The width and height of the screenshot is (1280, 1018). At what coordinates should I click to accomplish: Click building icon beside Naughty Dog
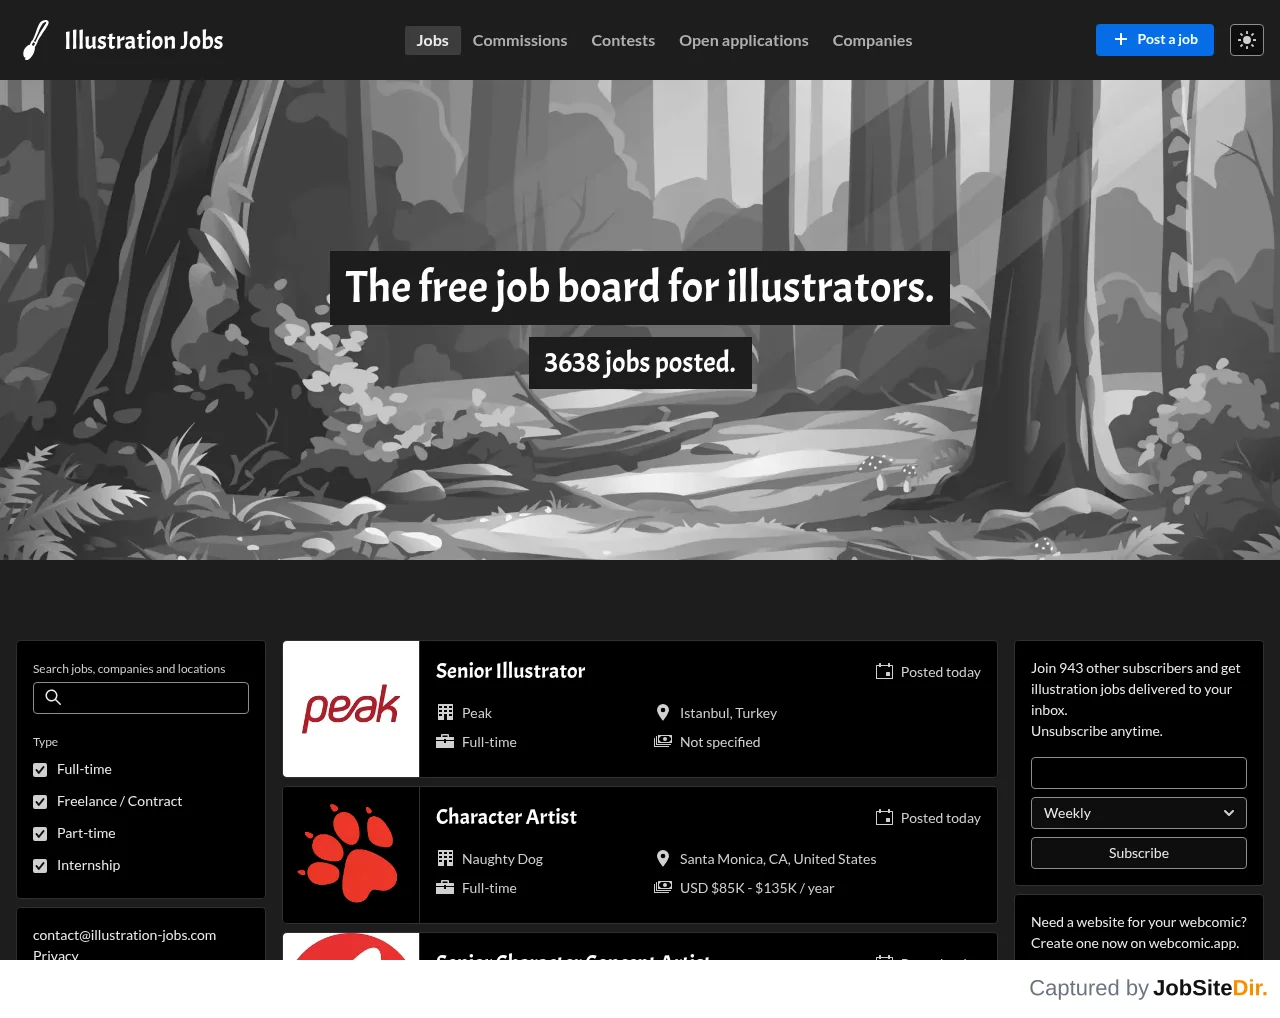(445, 858)
